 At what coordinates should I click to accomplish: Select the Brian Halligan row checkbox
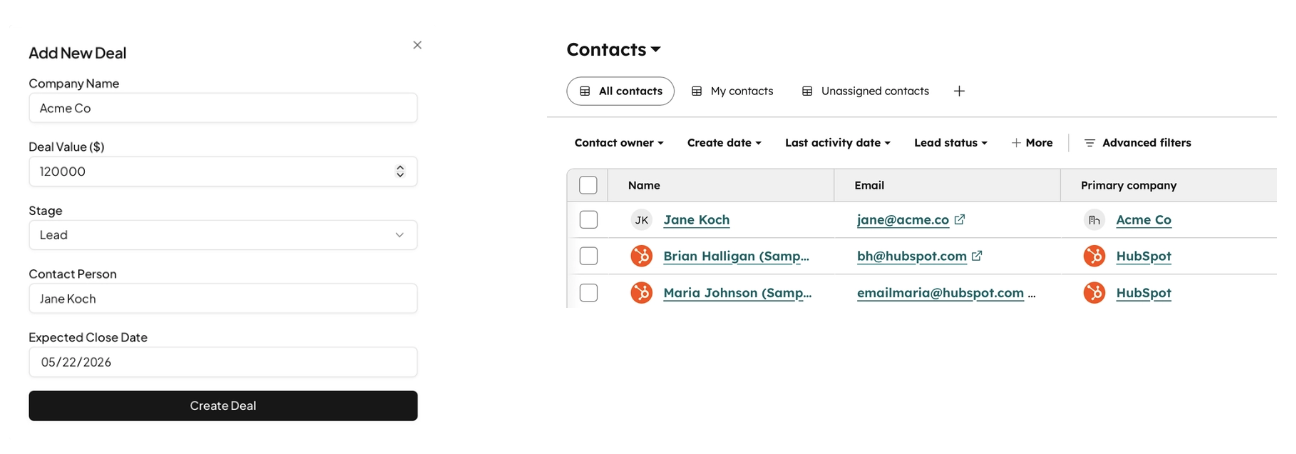588,256
